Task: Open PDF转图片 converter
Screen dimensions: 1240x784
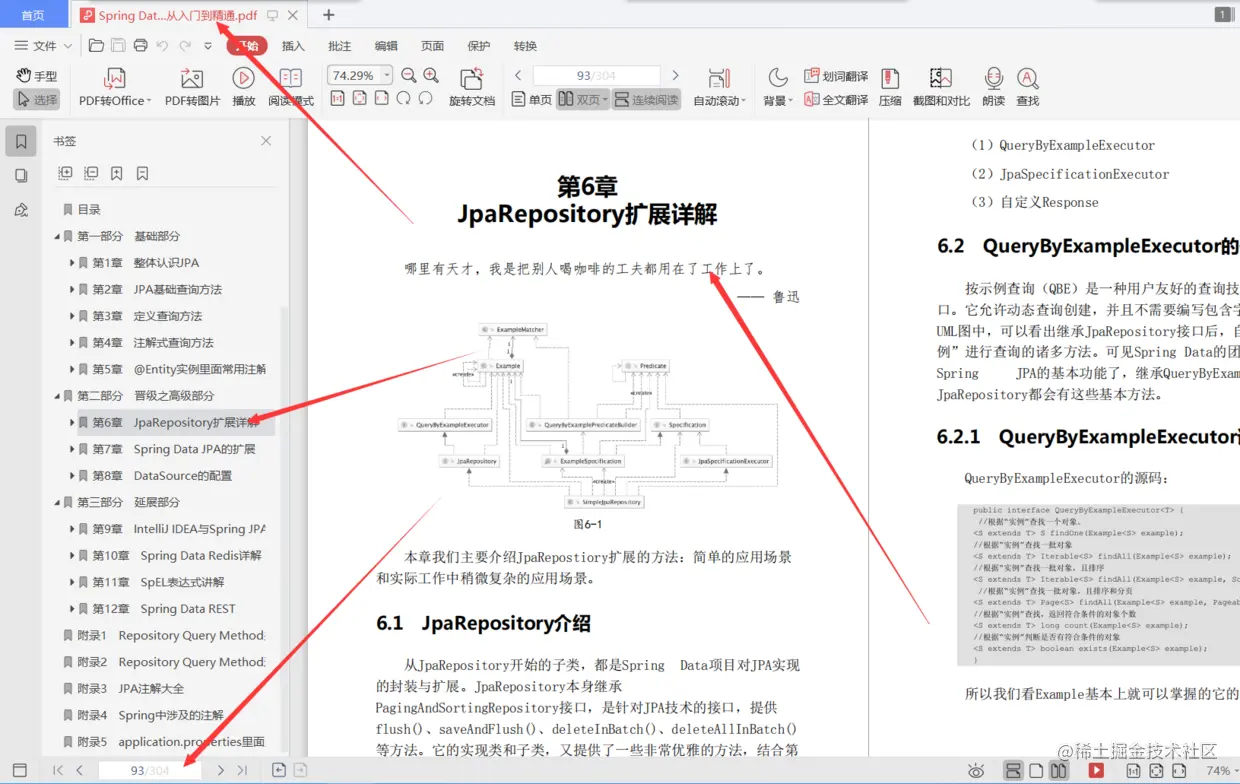Action: coord(192,87)
